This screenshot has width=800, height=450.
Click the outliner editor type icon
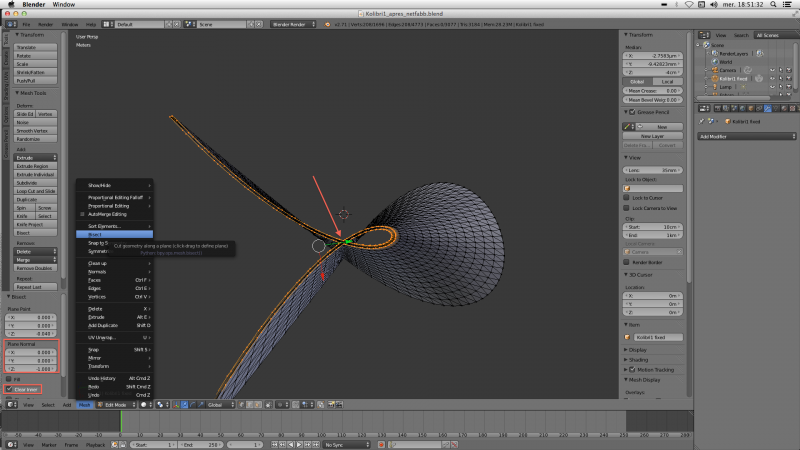coord(704,35)
